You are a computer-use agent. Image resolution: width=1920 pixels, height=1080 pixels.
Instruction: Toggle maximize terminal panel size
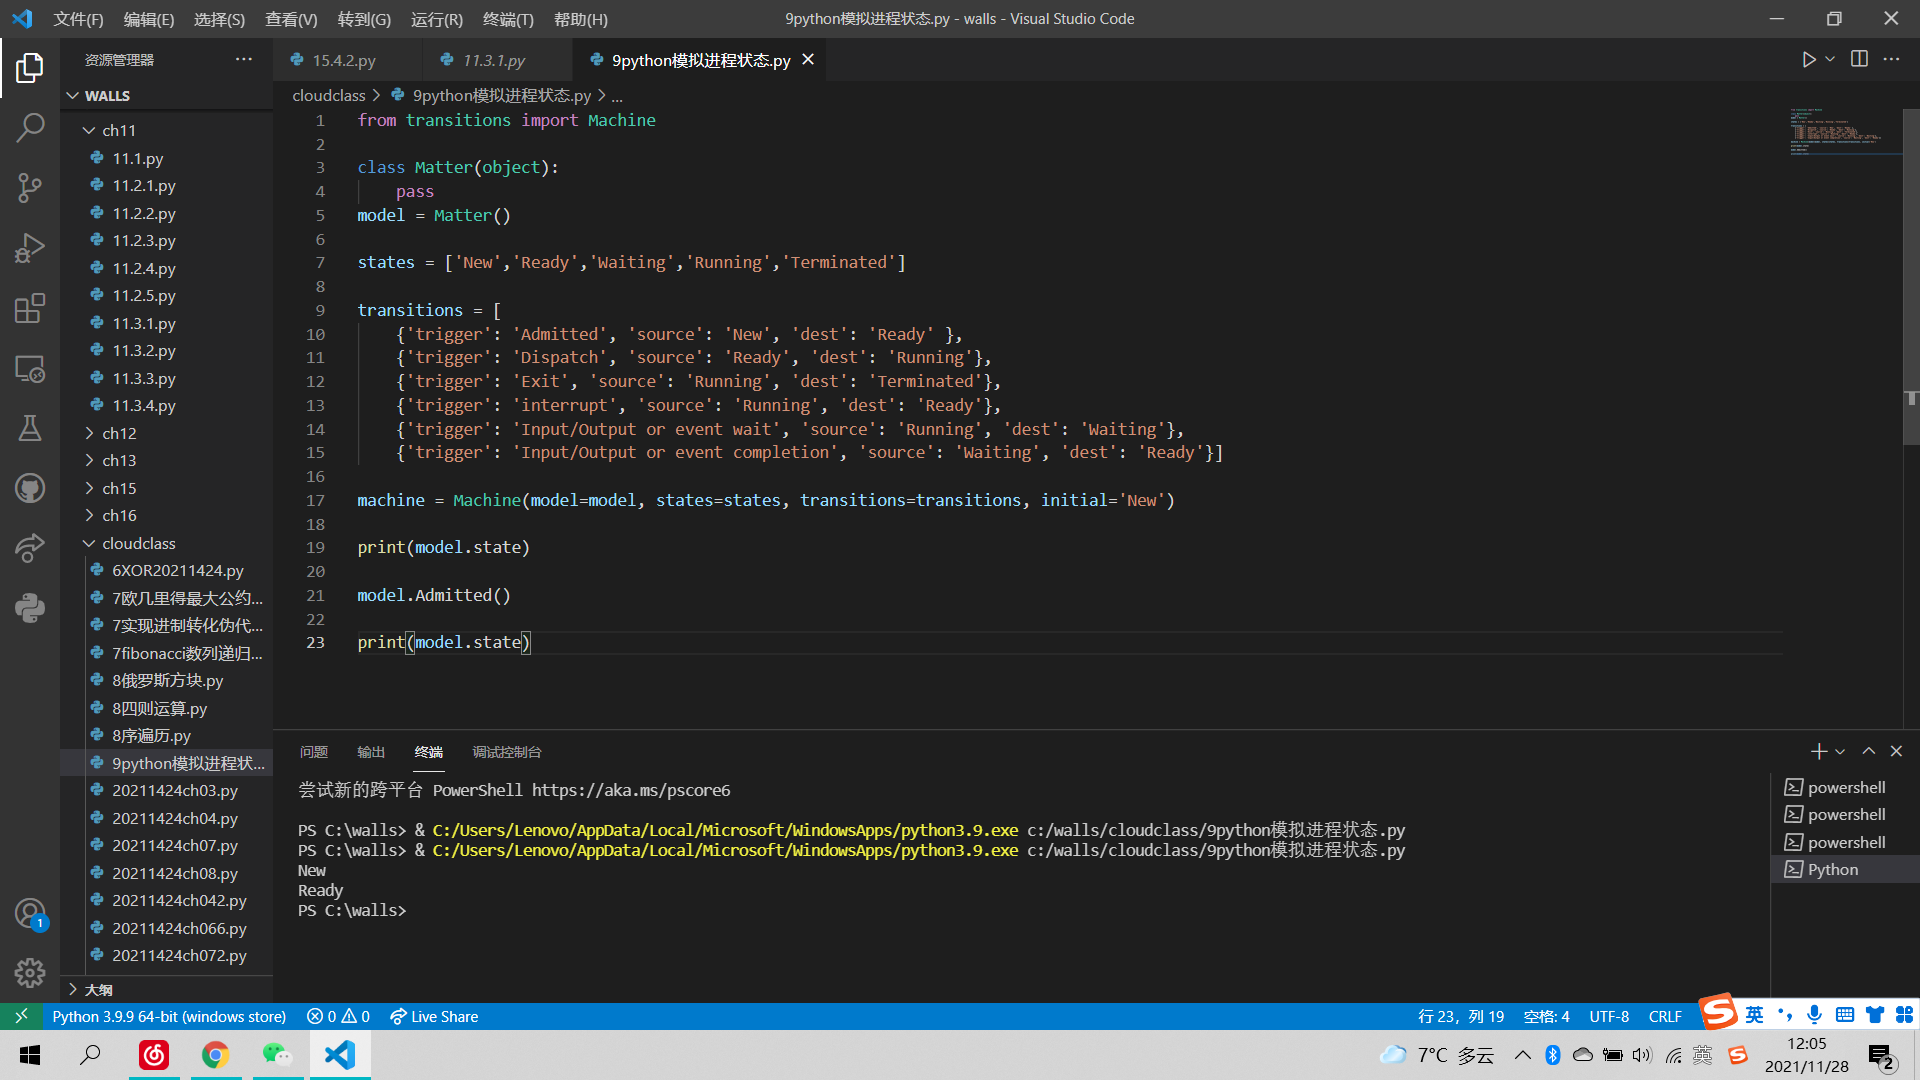(1868, 751)
